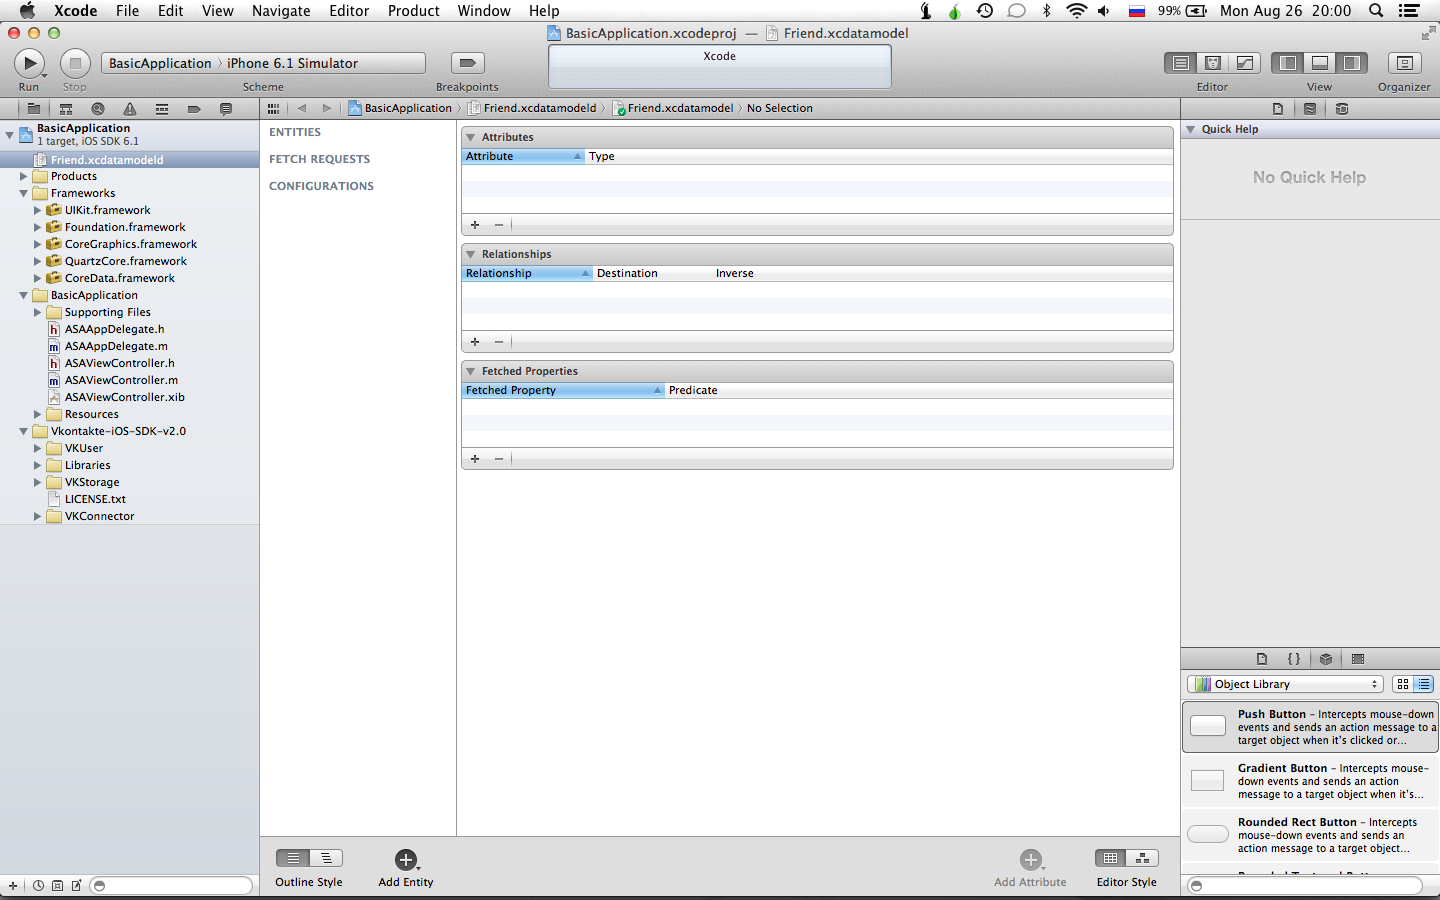Click the library search filter field

pyautogui.click(x=1304, y=885)
